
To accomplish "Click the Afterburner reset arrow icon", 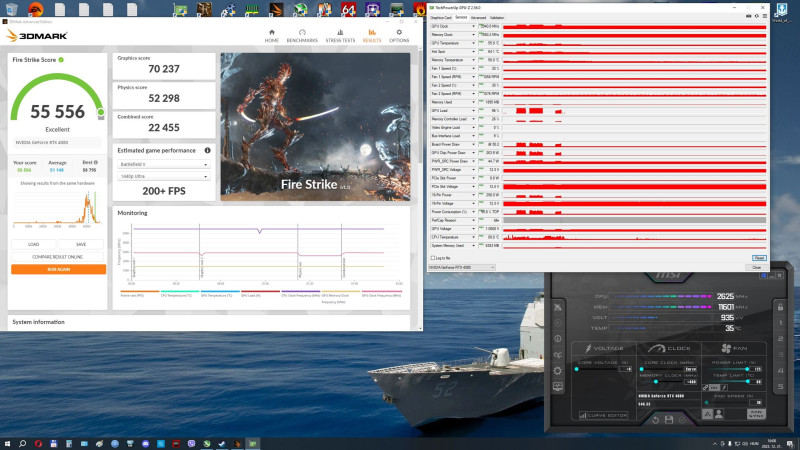I will click(656, 420).
